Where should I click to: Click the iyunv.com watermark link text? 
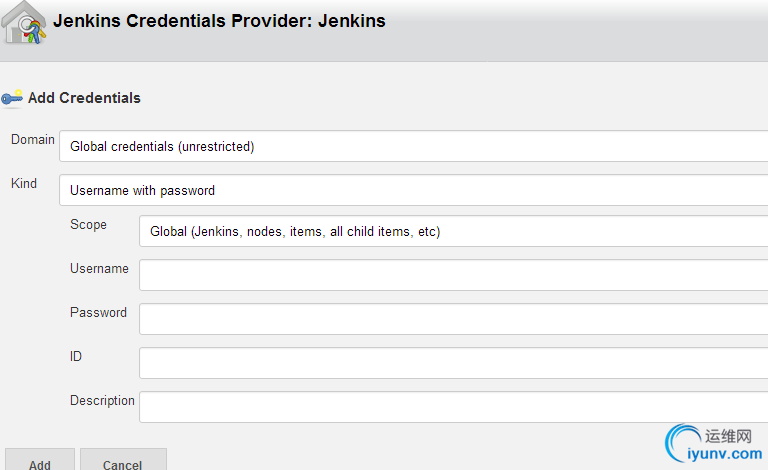pyautogui.click(x=724, y=454)
